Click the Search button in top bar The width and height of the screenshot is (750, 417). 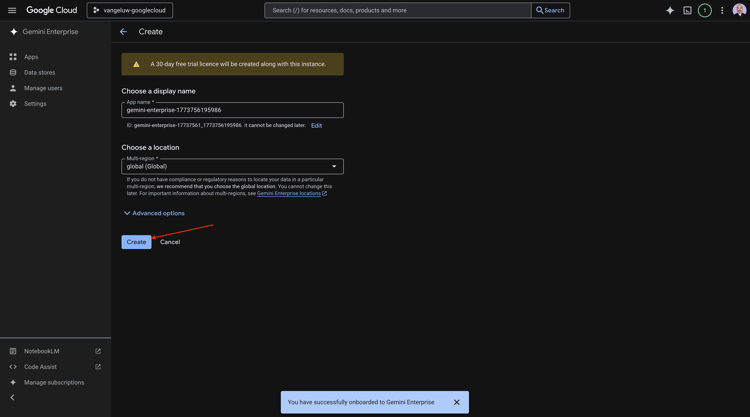[x=550, y=10]
